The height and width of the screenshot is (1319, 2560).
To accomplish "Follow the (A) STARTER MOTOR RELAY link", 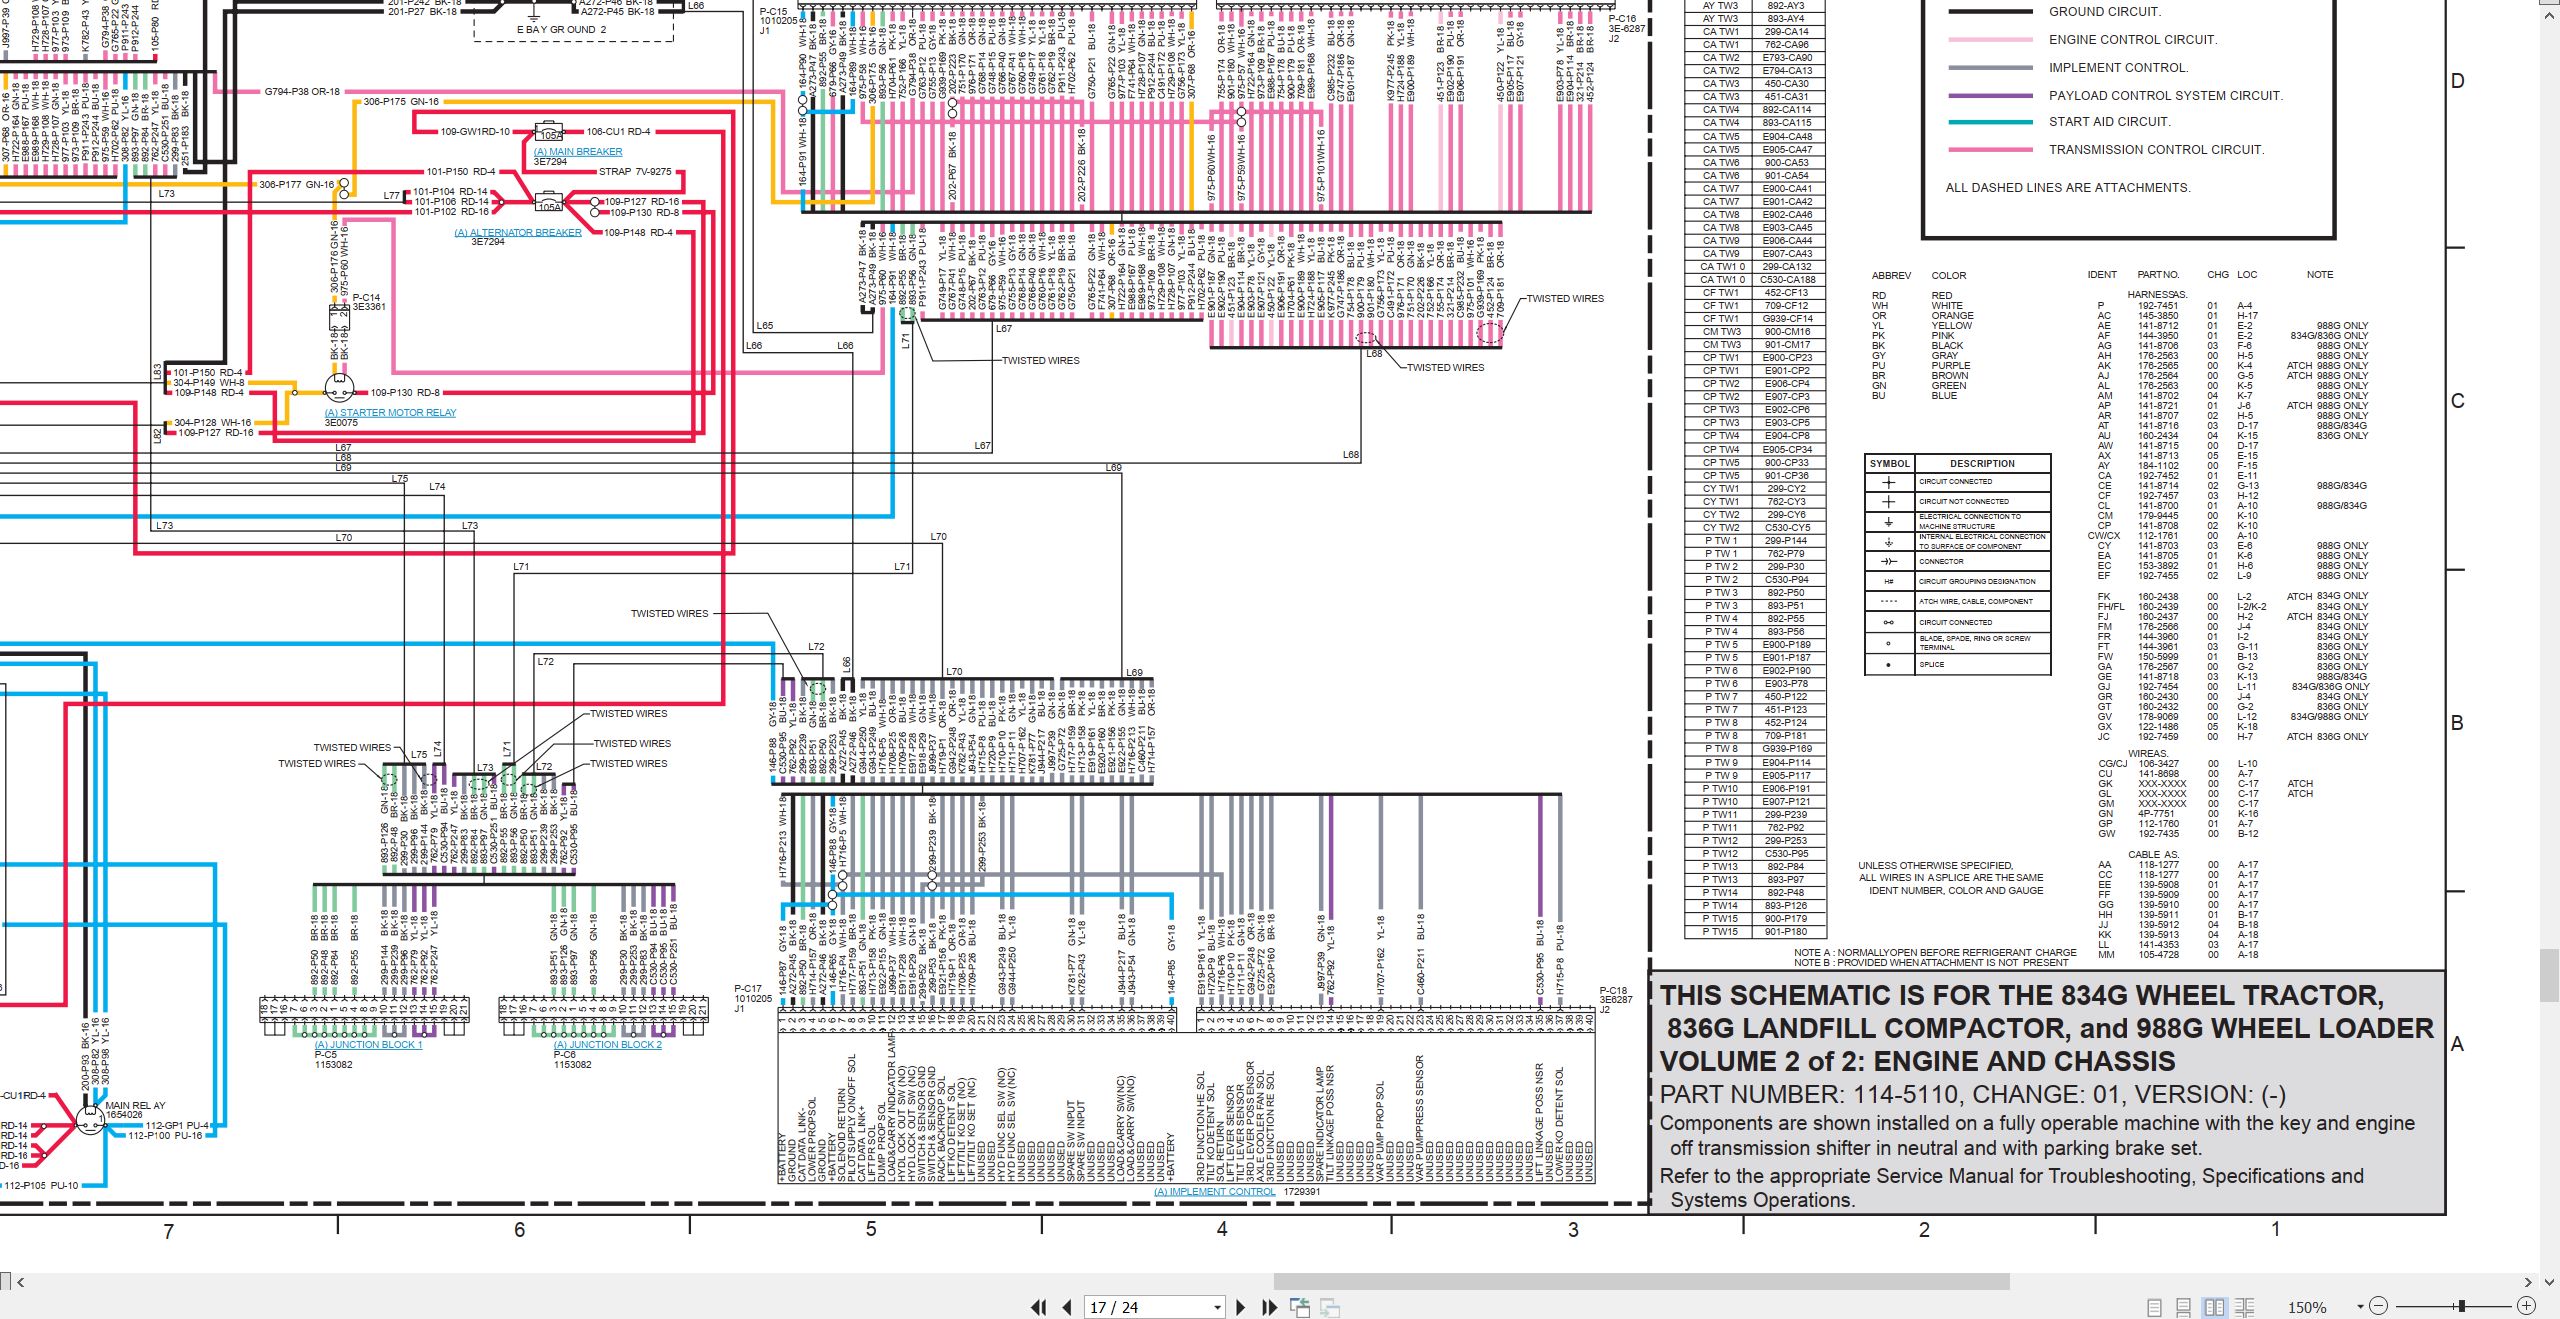I will tap(390, 412).
